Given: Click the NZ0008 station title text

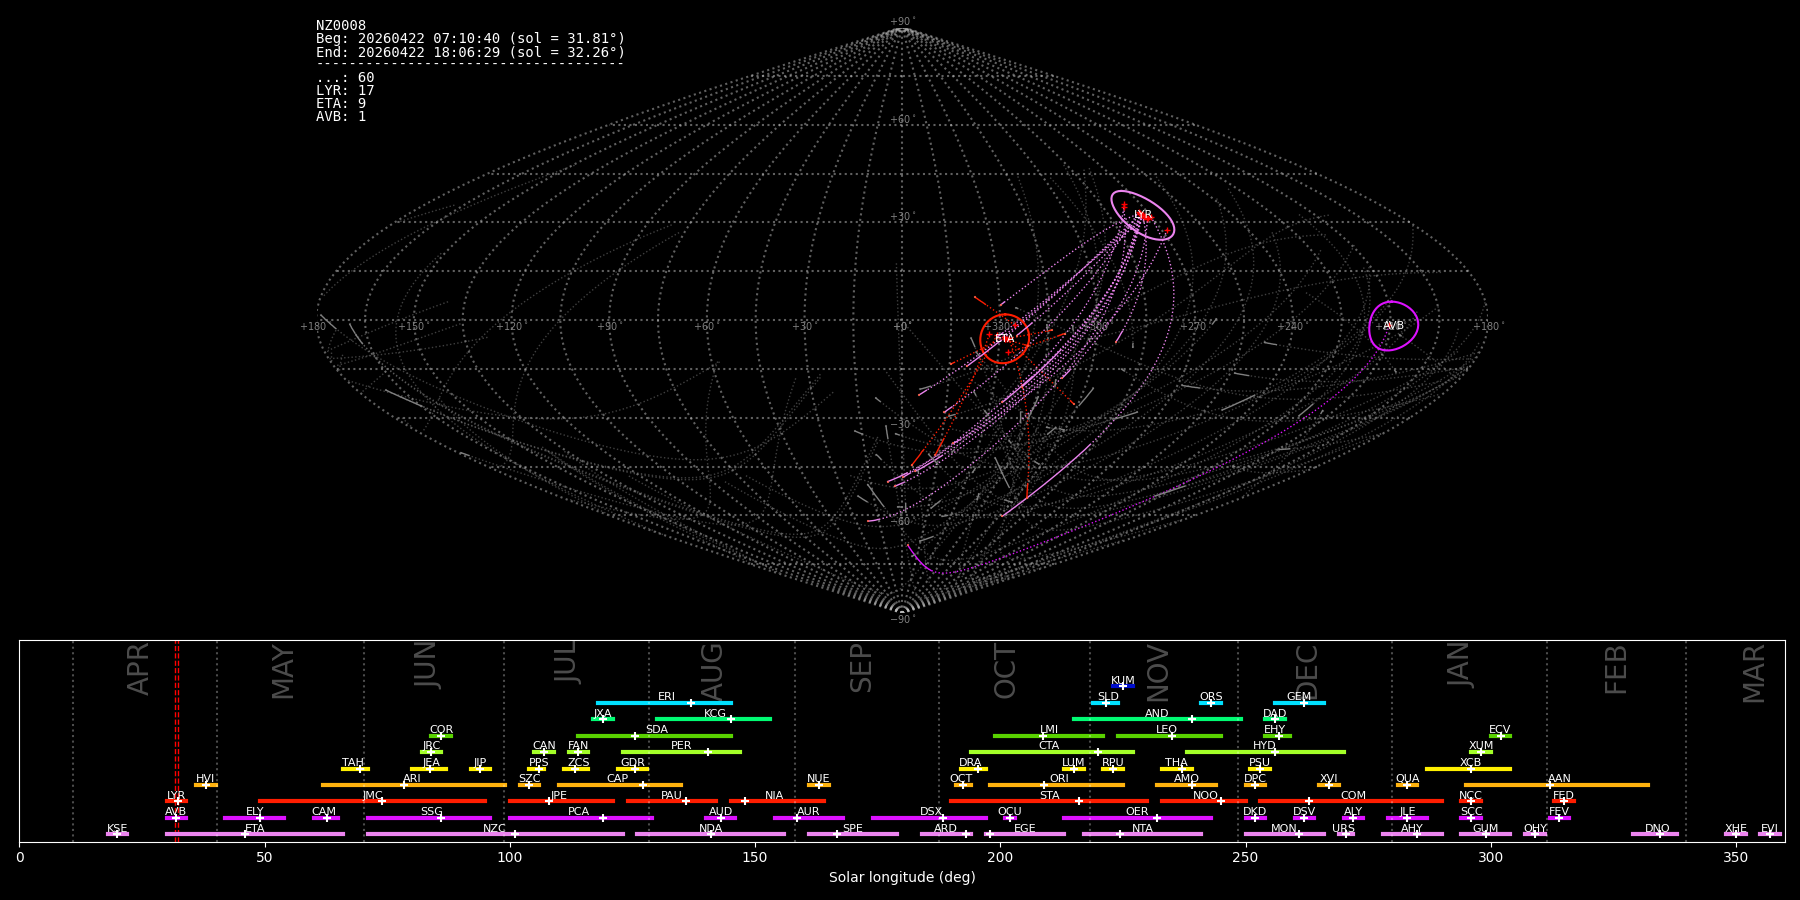Looking at the screenshot, I should pos(341,26).
